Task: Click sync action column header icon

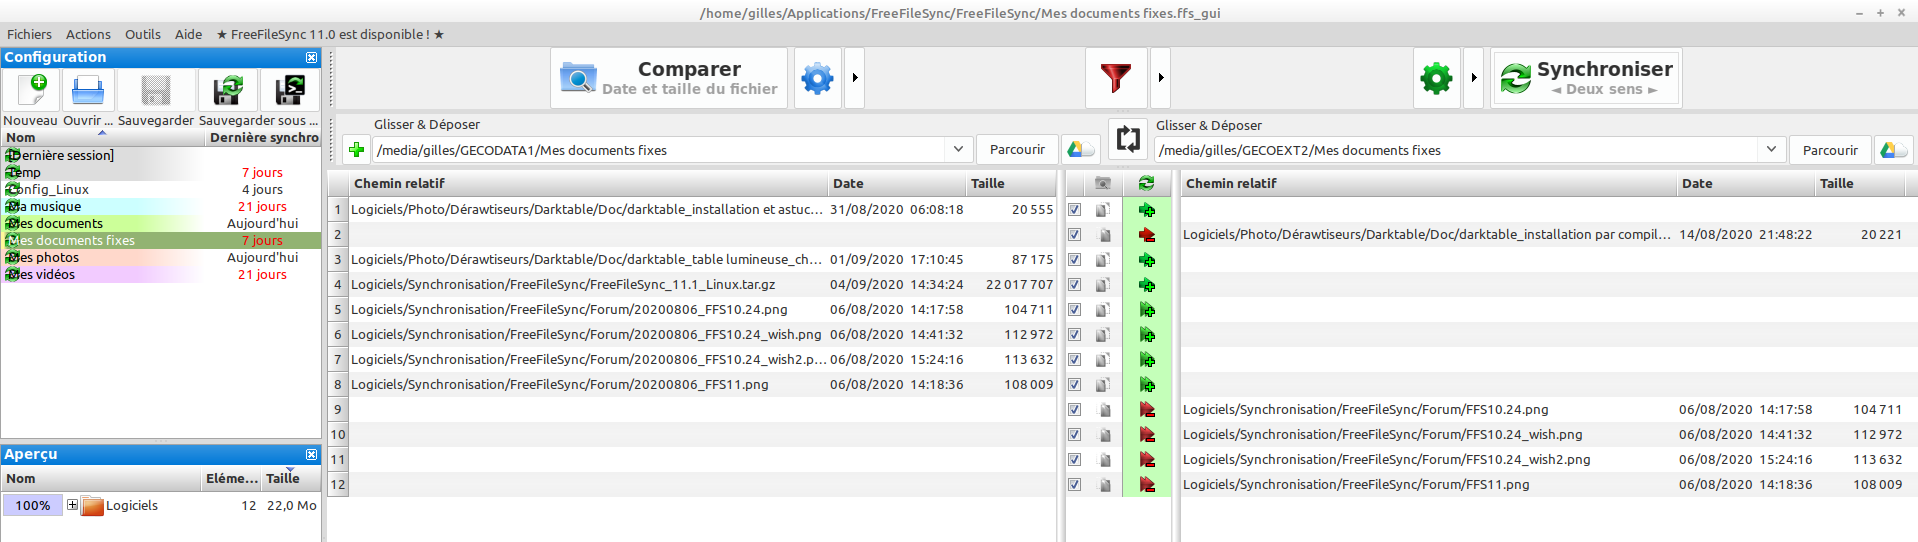Action: (x=1146, y=183)
